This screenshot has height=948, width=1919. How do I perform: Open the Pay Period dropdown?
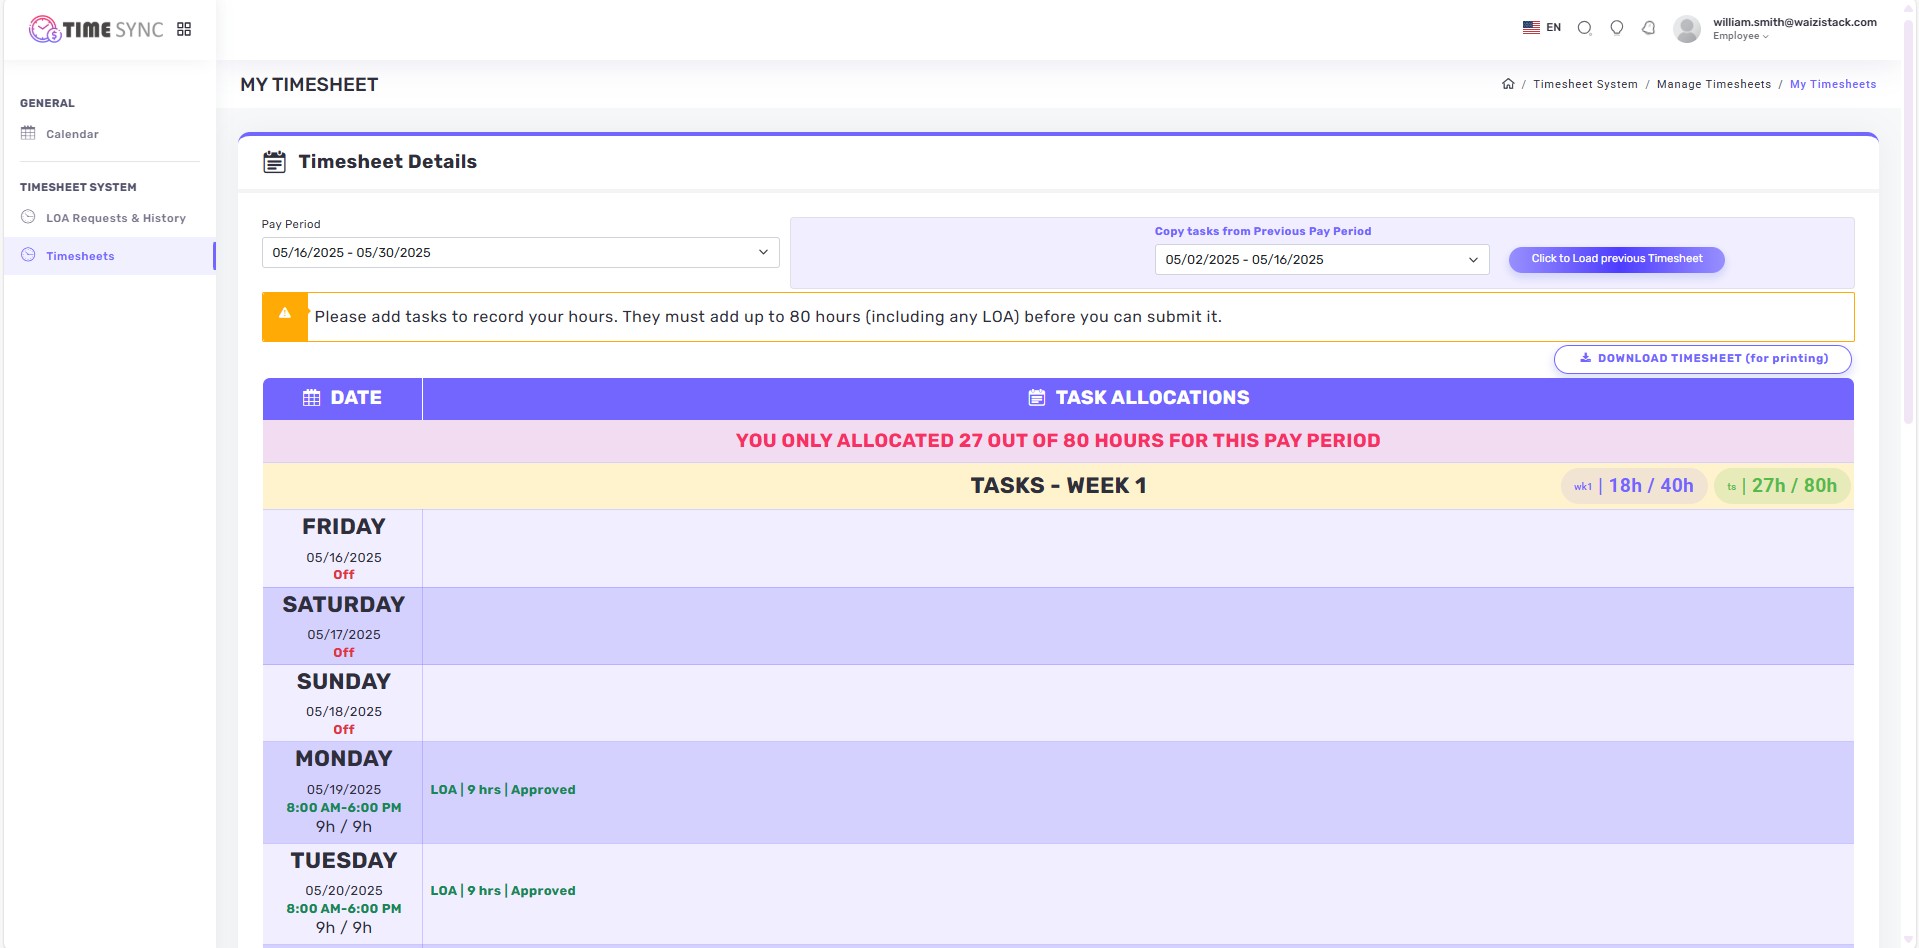(520, 252)
